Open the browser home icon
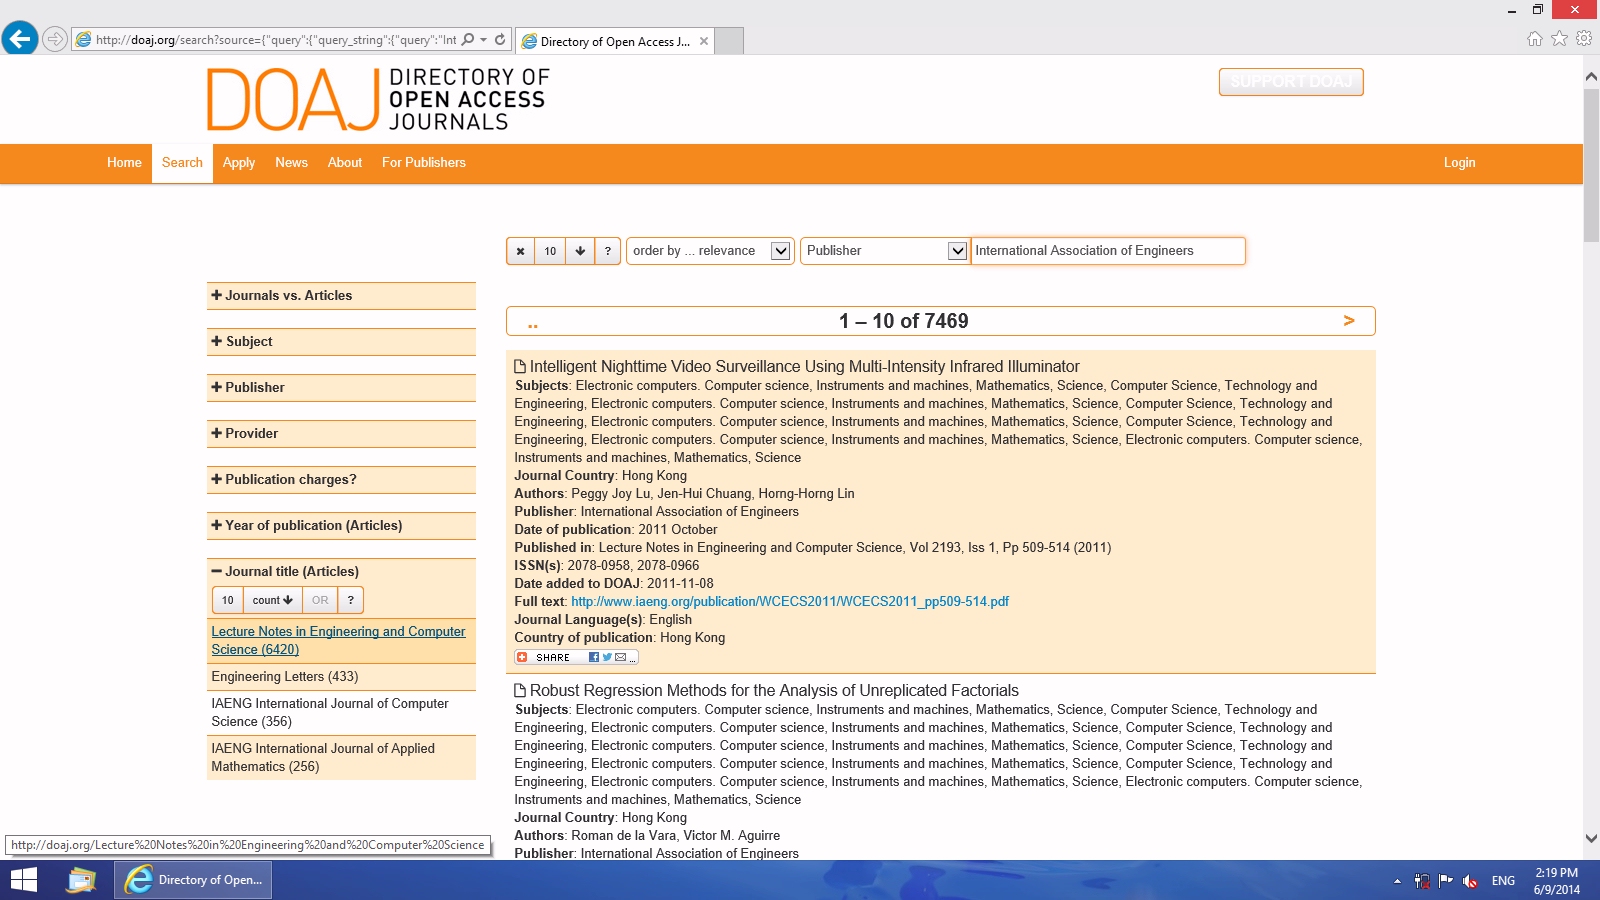The image size is (1600, 900). coord(1535,39)
